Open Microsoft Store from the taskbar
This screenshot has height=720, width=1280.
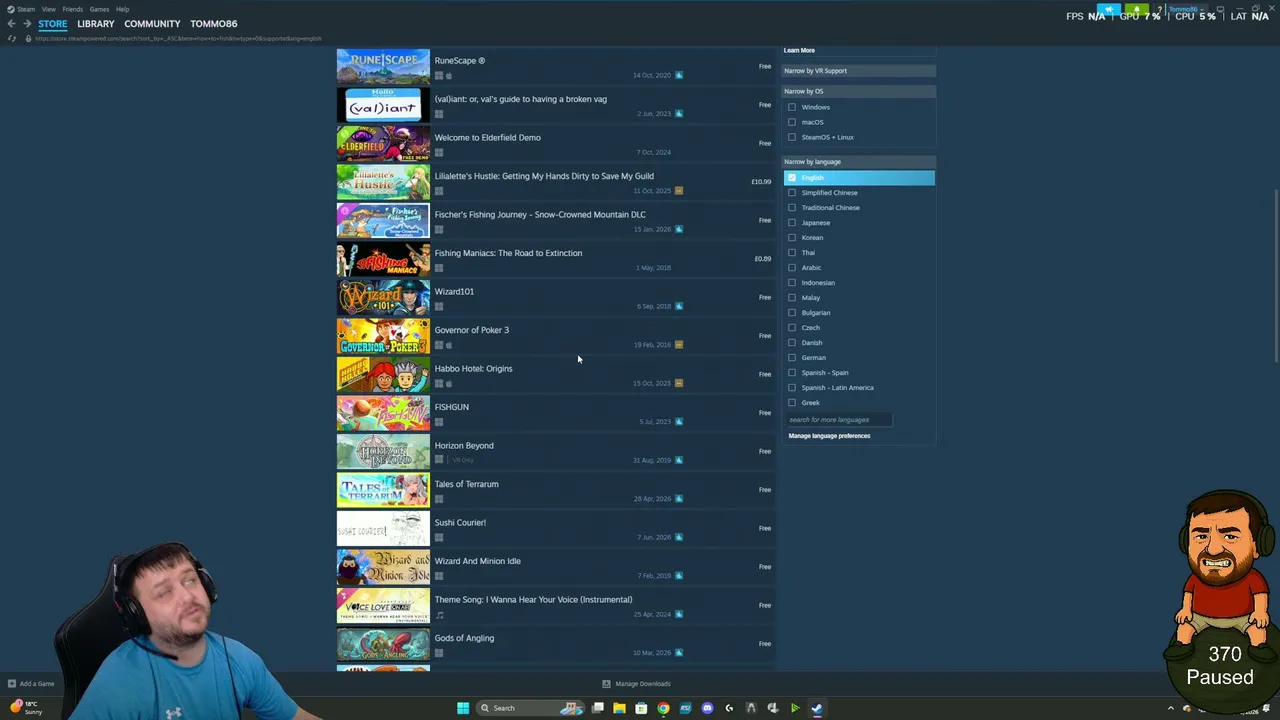(x=641, y=708)
